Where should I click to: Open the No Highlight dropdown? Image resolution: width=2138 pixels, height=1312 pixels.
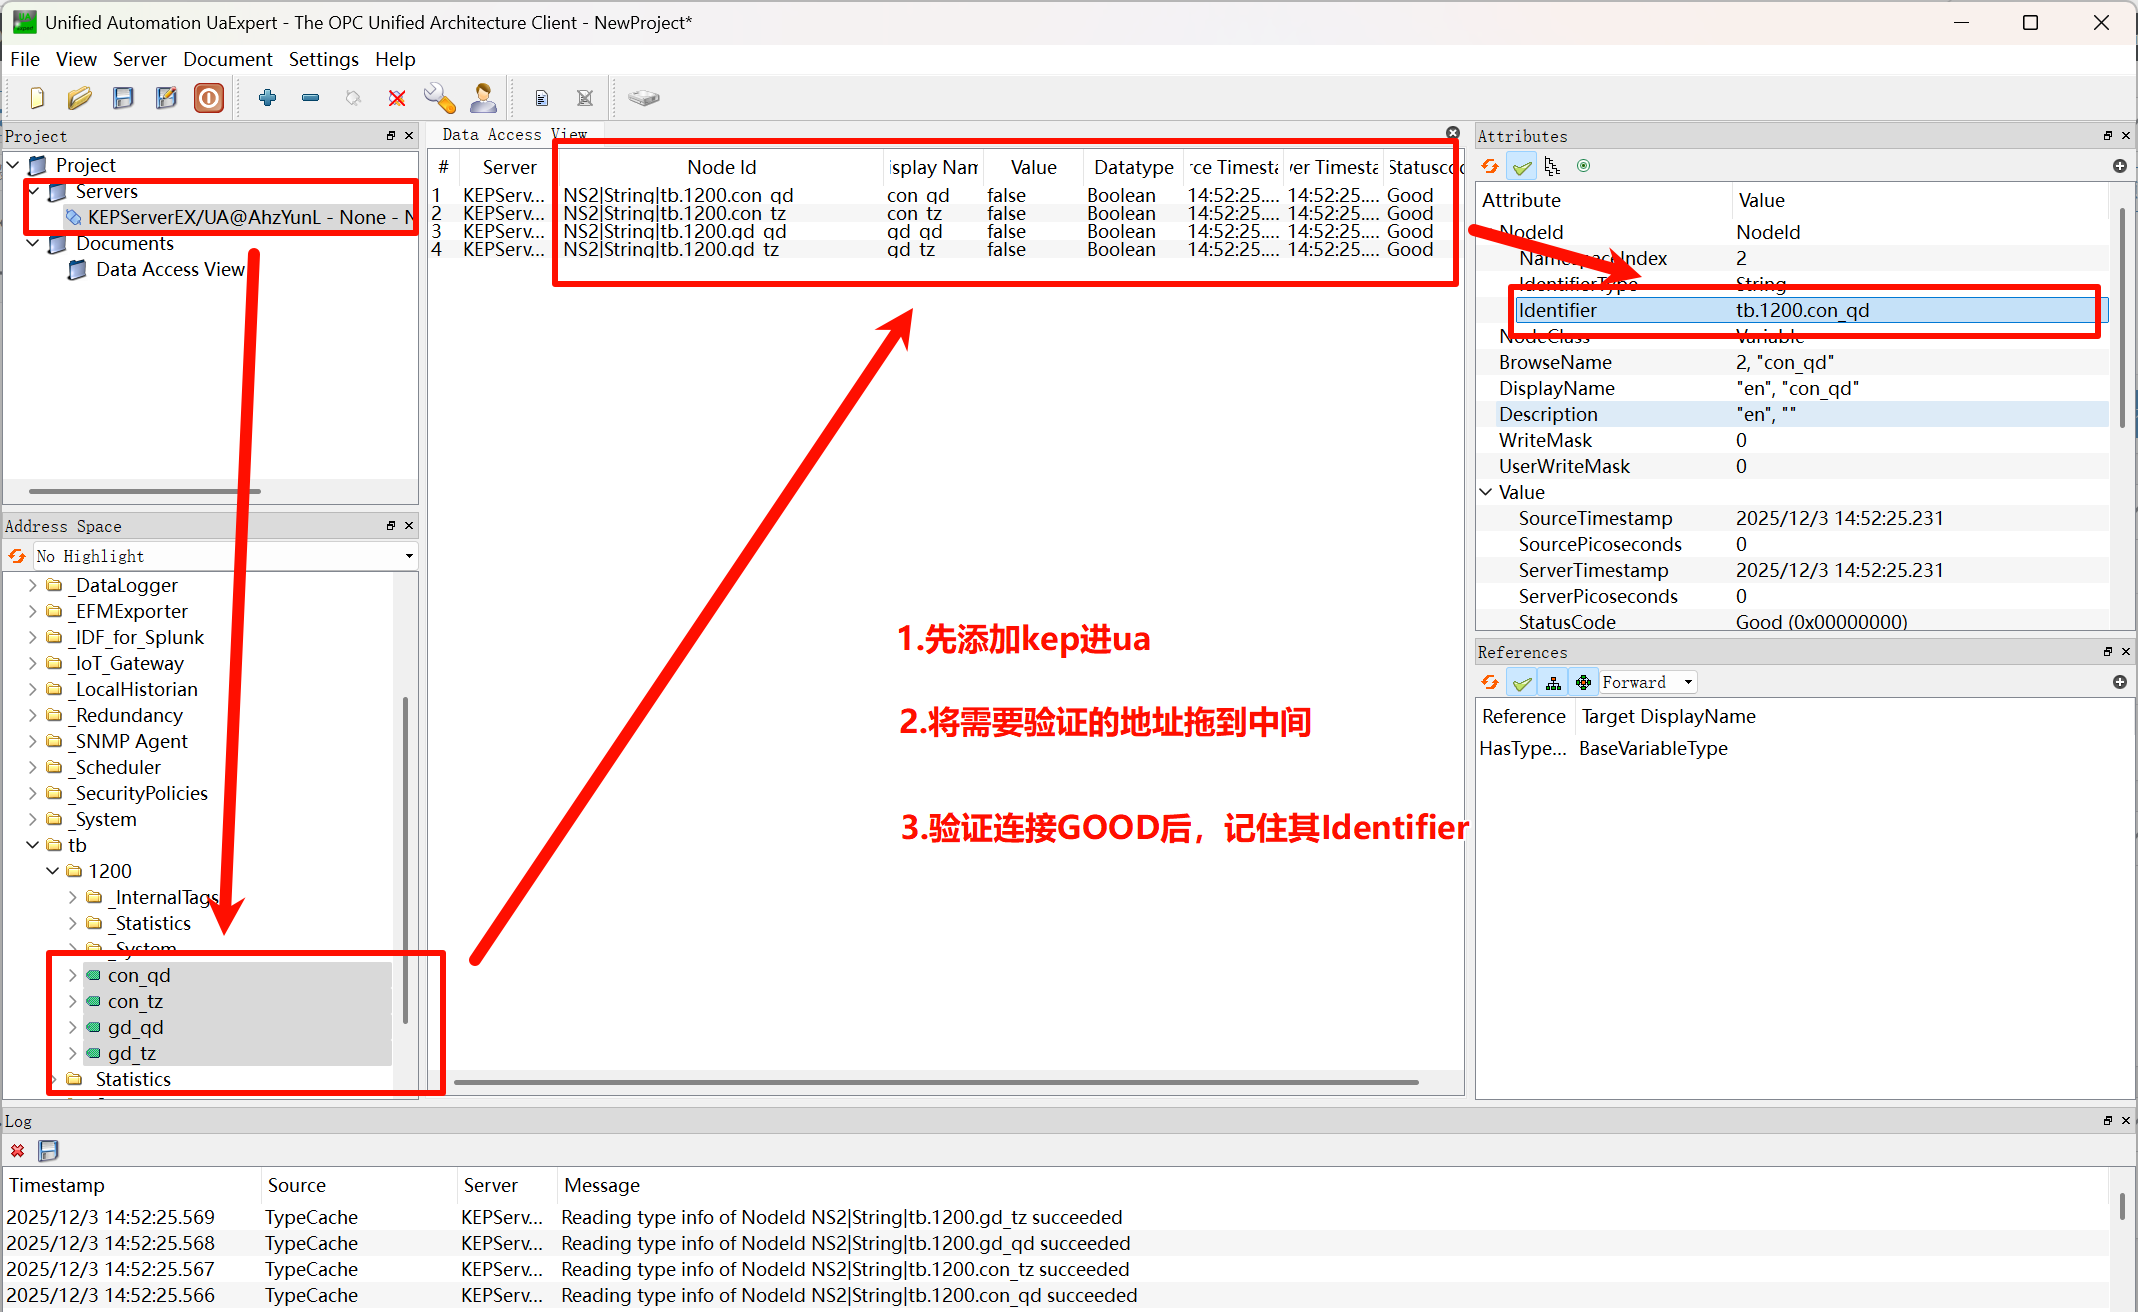click(x=408, y=556)
